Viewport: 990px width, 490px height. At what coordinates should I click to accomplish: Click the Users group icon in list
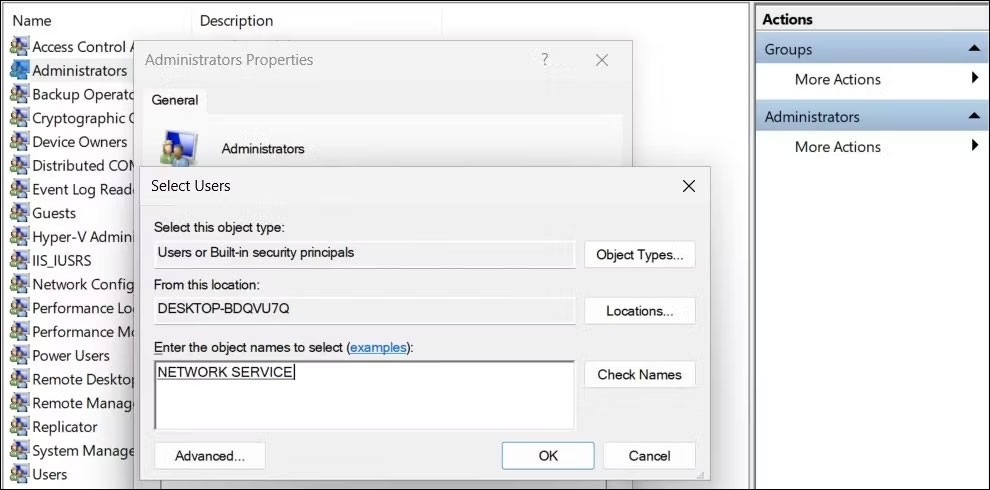pyautogui.click(x=19, y=474)
